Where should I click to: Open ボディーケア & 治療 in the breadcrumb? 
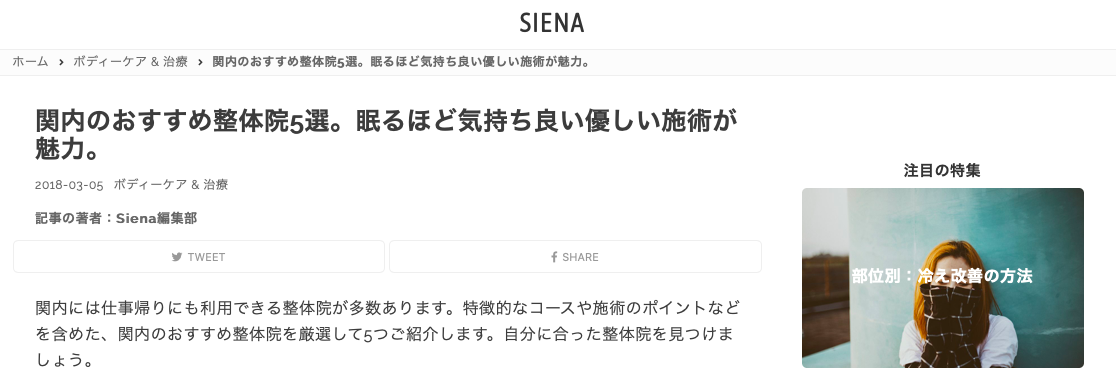point(130,62)
